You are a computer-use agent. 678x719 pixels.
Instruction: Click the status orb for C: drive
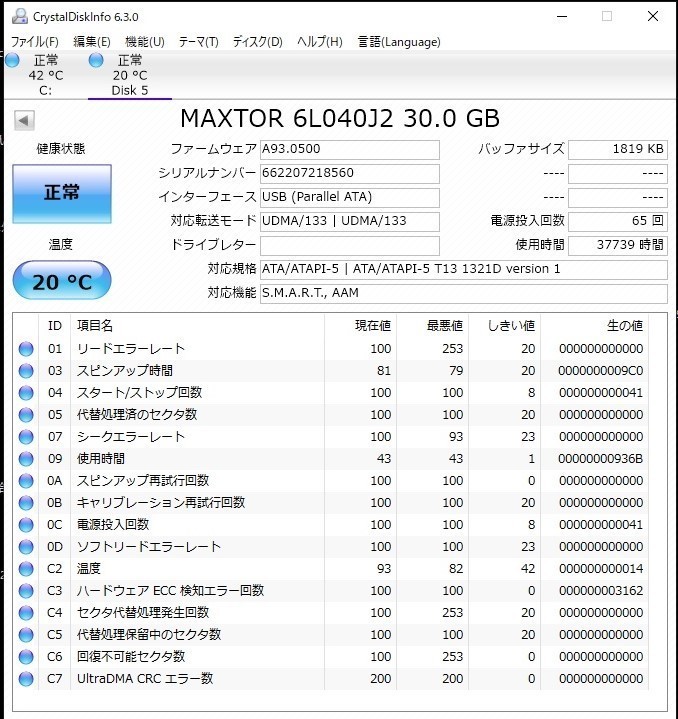(12, 60)
